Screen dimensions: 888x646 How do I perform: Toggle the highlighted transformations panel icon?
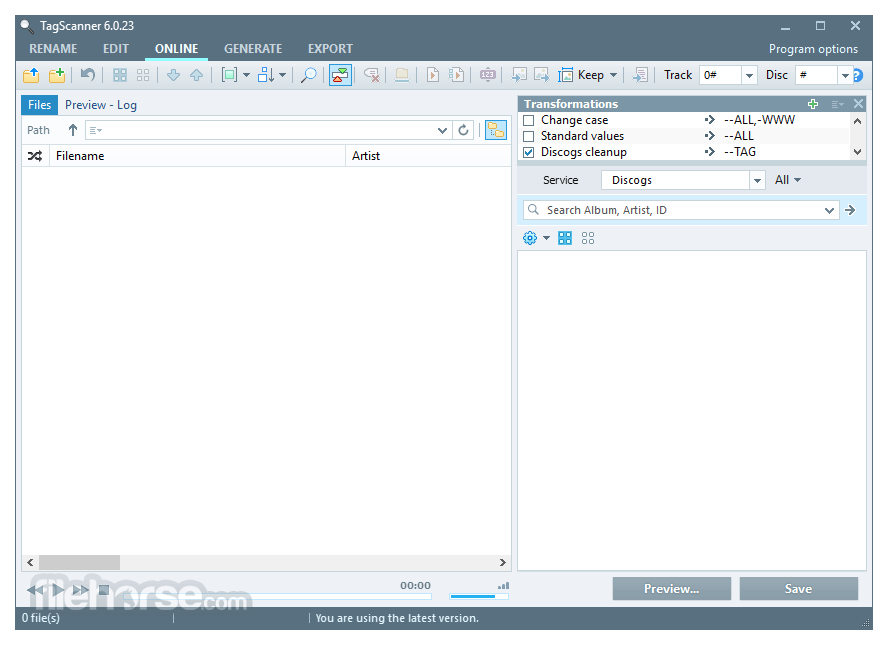(x=340, y=75)
